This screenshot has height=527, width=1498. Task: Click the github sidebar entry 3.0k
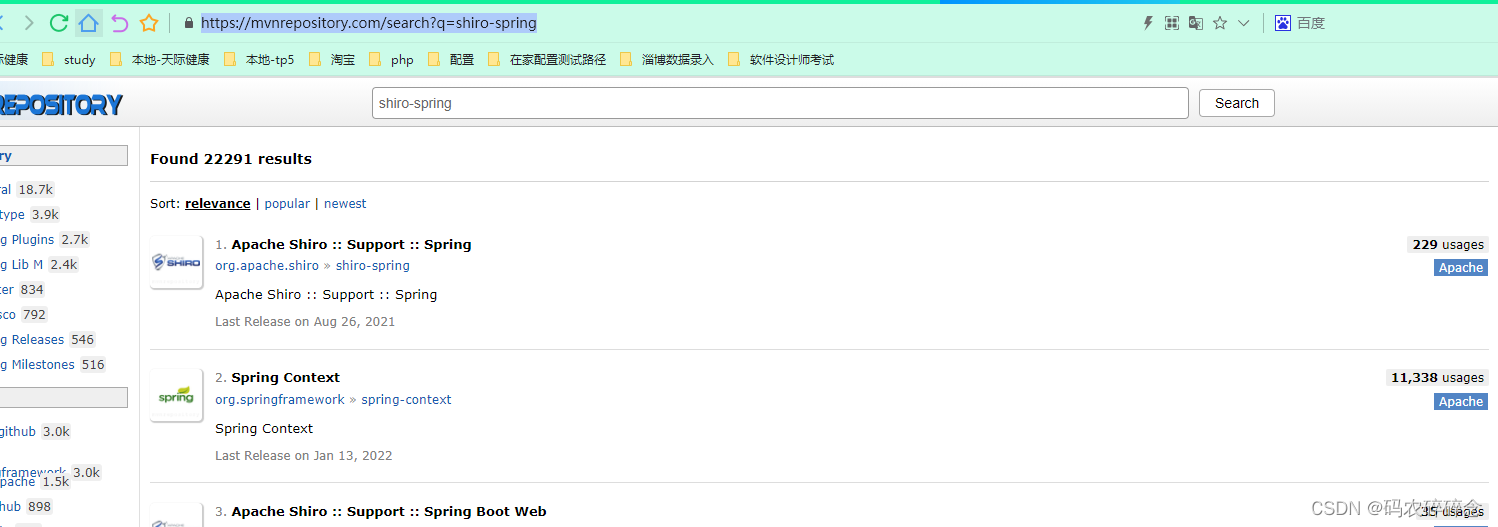click(36, 431)
